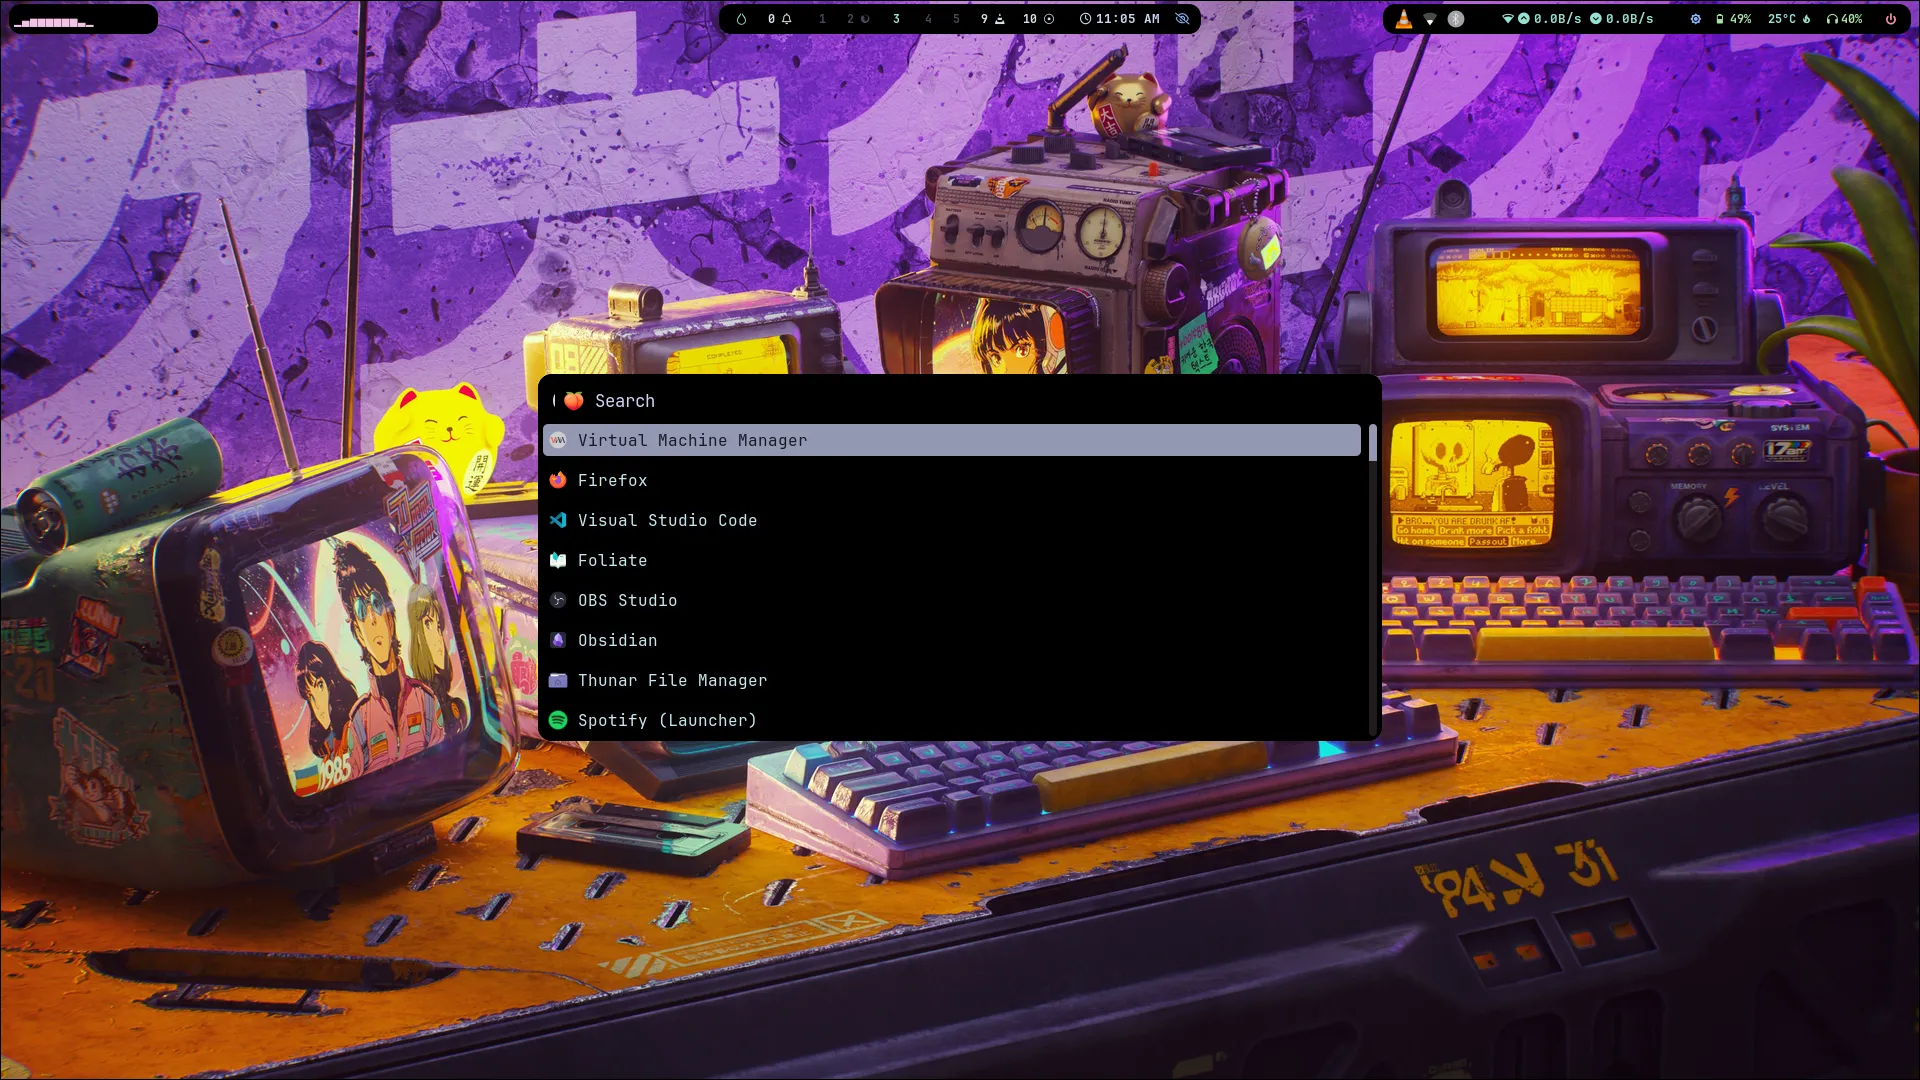Click the headphones volume 40% indicator

pyautogui.click(x=1844, y=19)
